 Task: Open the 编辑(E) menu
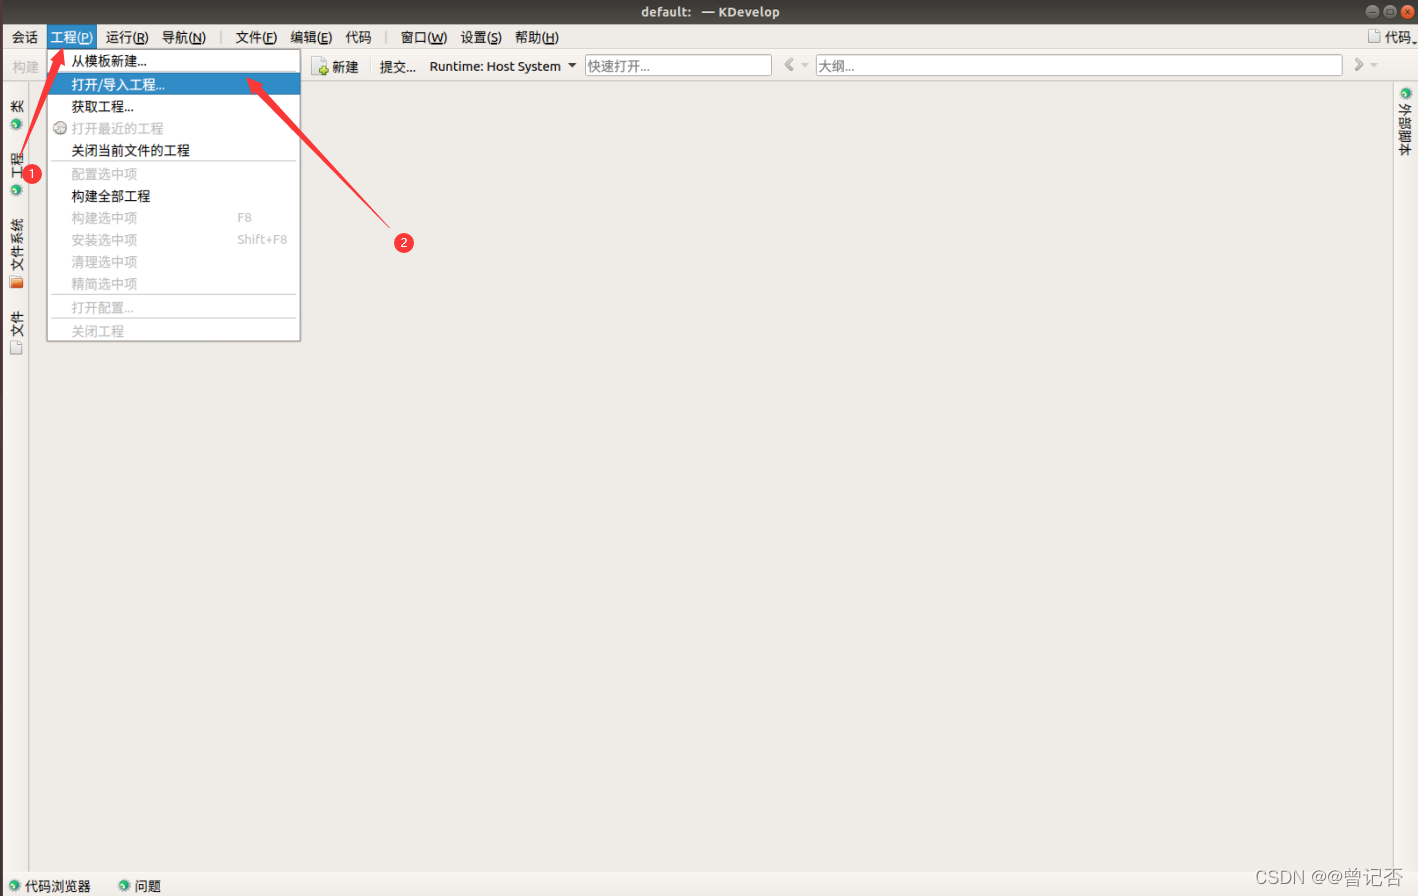point(311,37)
